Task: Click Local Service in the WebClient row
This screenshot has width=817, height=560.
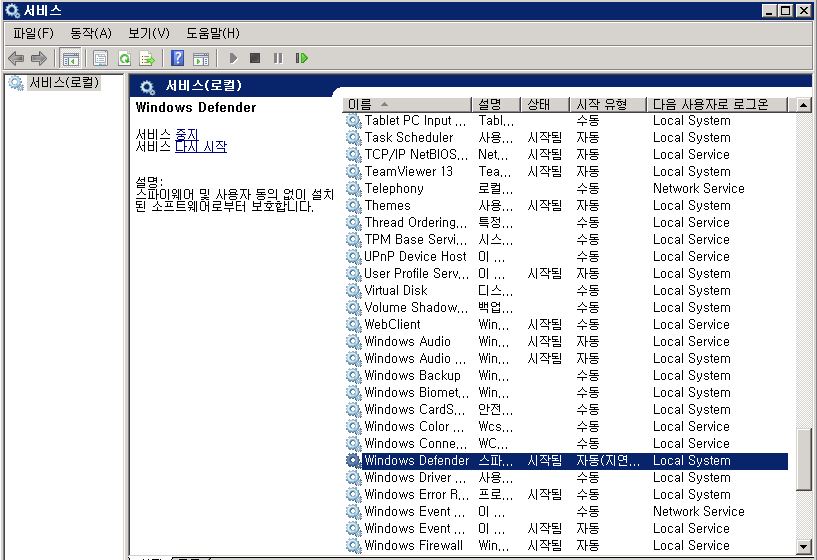Action: click(x=691, y=324)
